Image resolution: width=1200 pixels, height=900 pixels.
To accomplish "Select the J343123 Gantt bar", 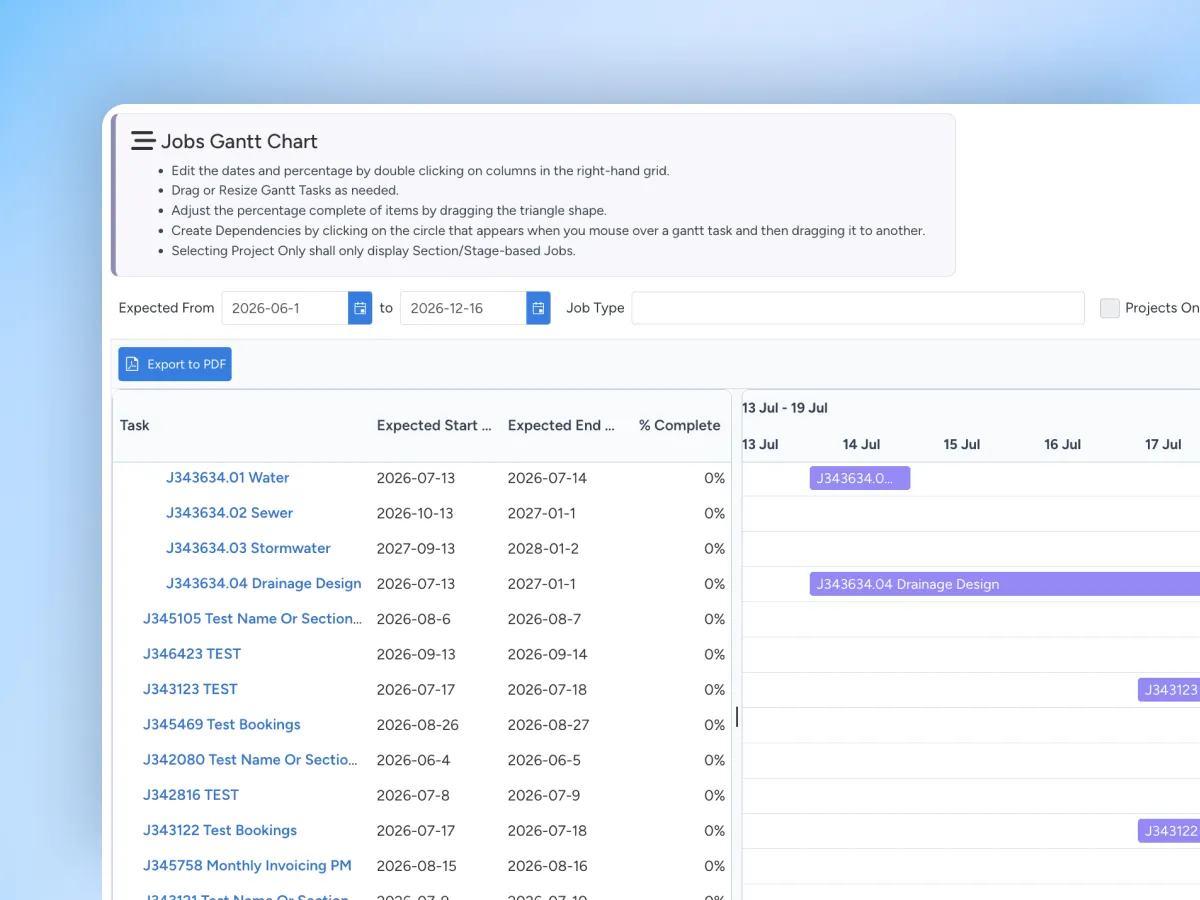I will click(x=1169, y=689).
